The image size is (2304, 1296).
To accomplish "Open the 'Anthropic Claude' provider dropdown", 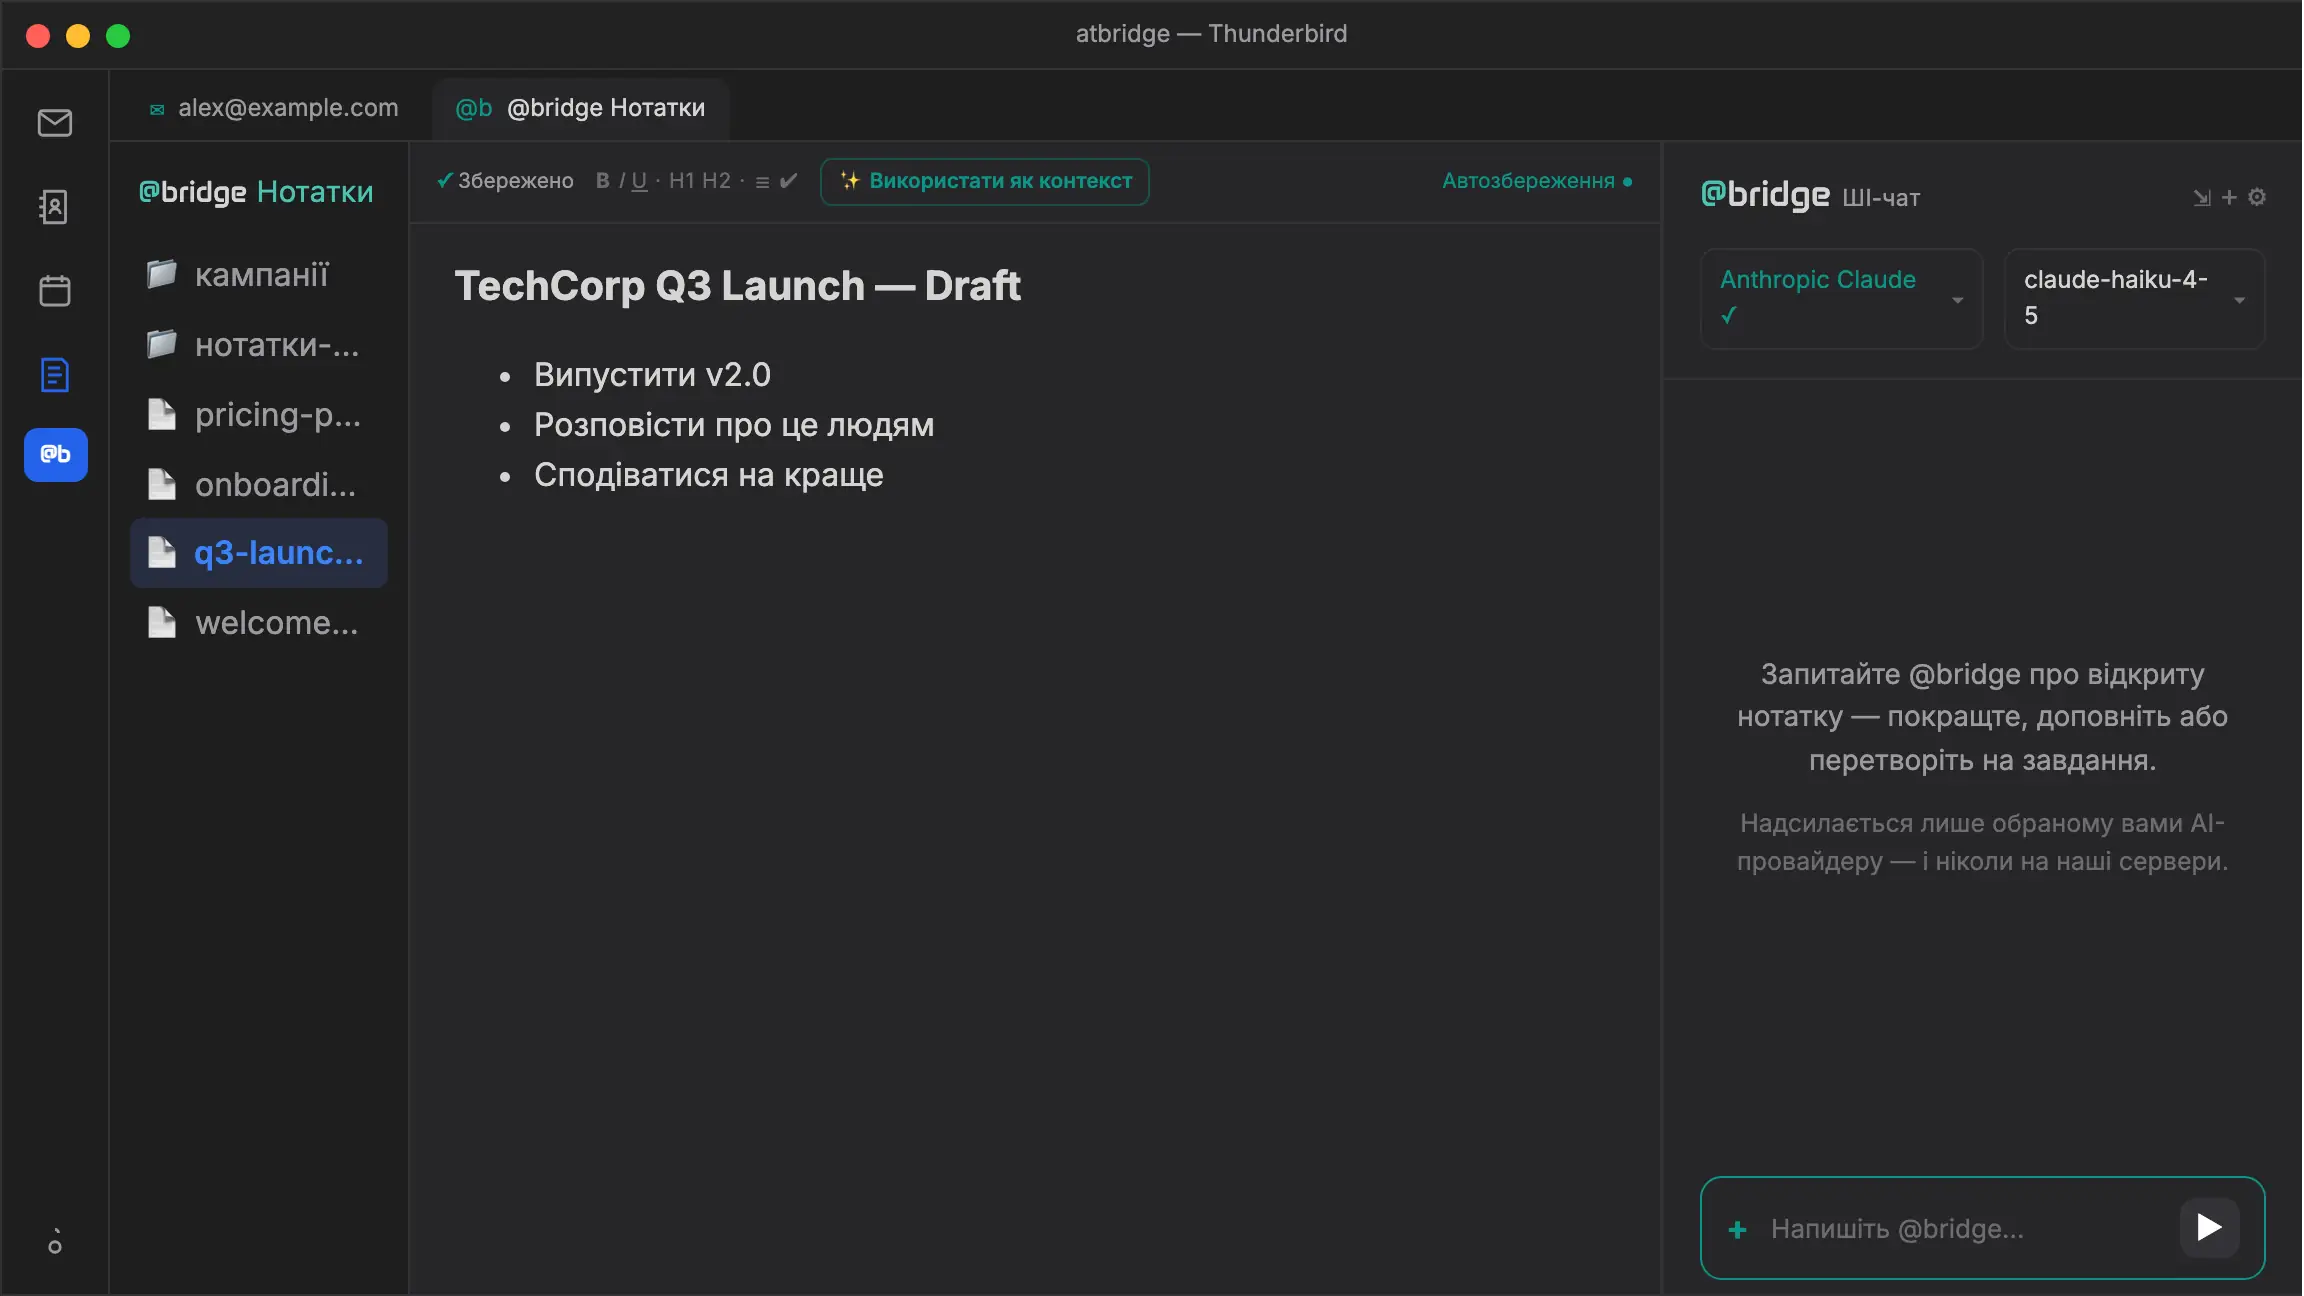I will pyautogui.click(x=1842, y=298).
